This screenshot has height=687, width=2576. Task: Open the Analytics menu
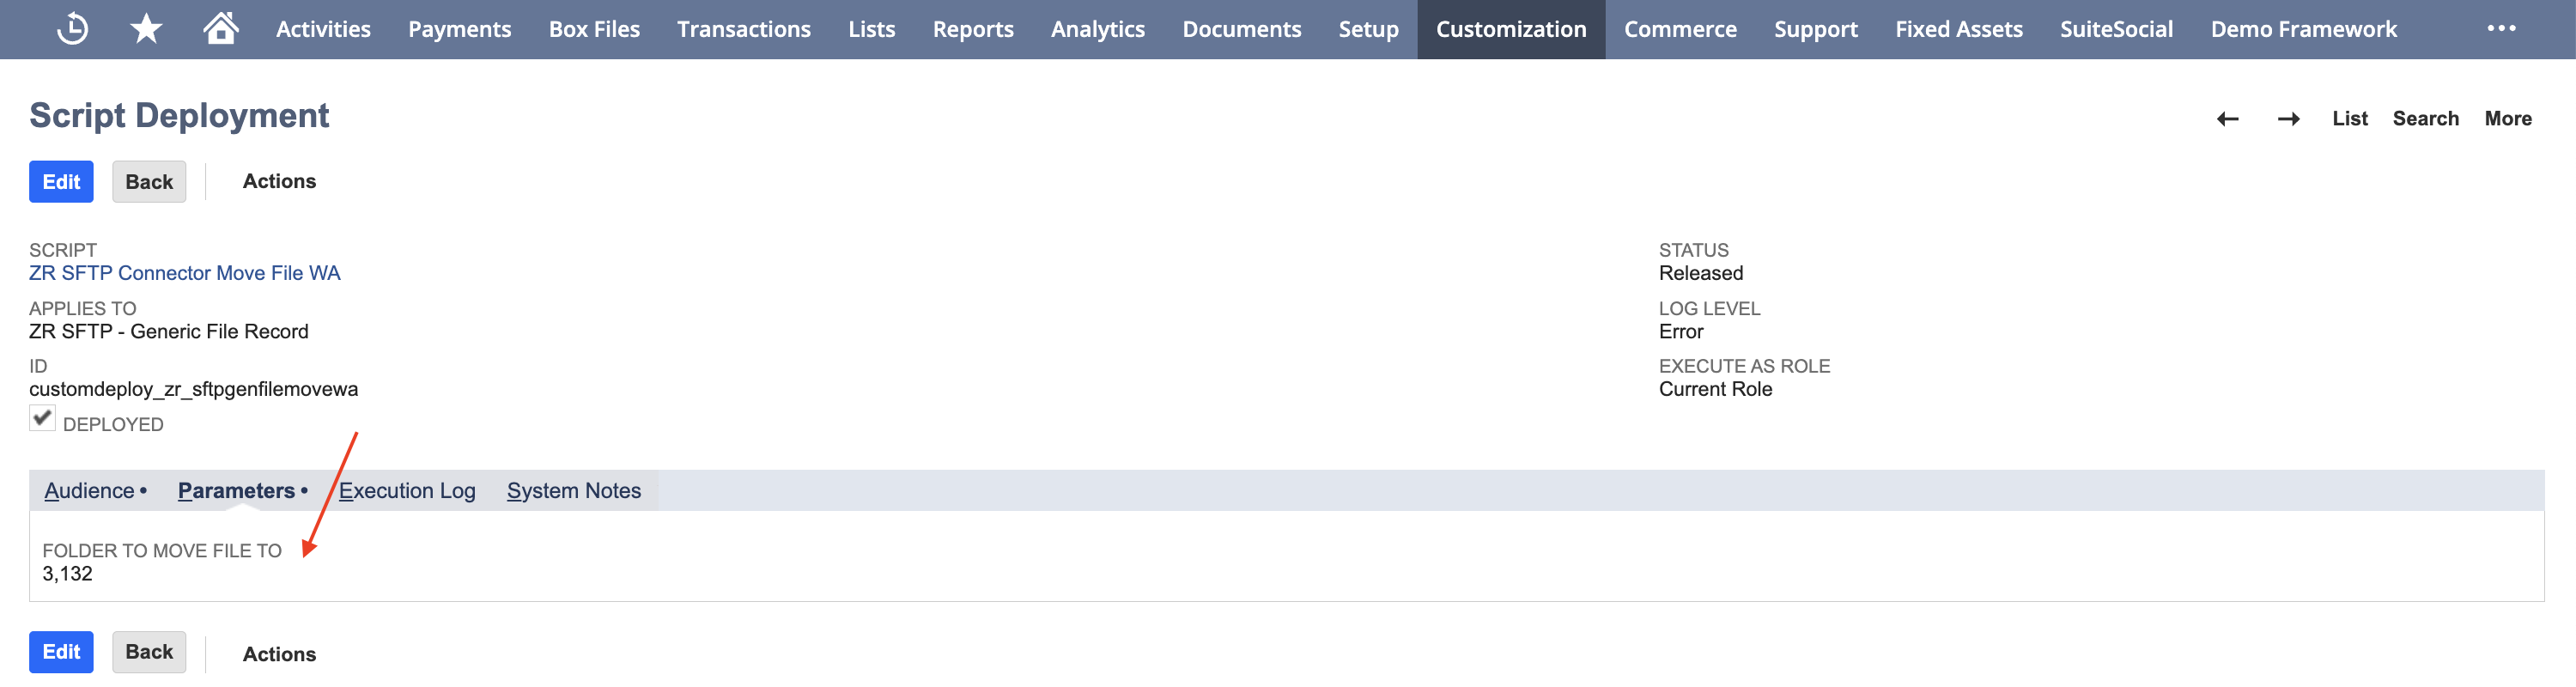coord(1098,30)
